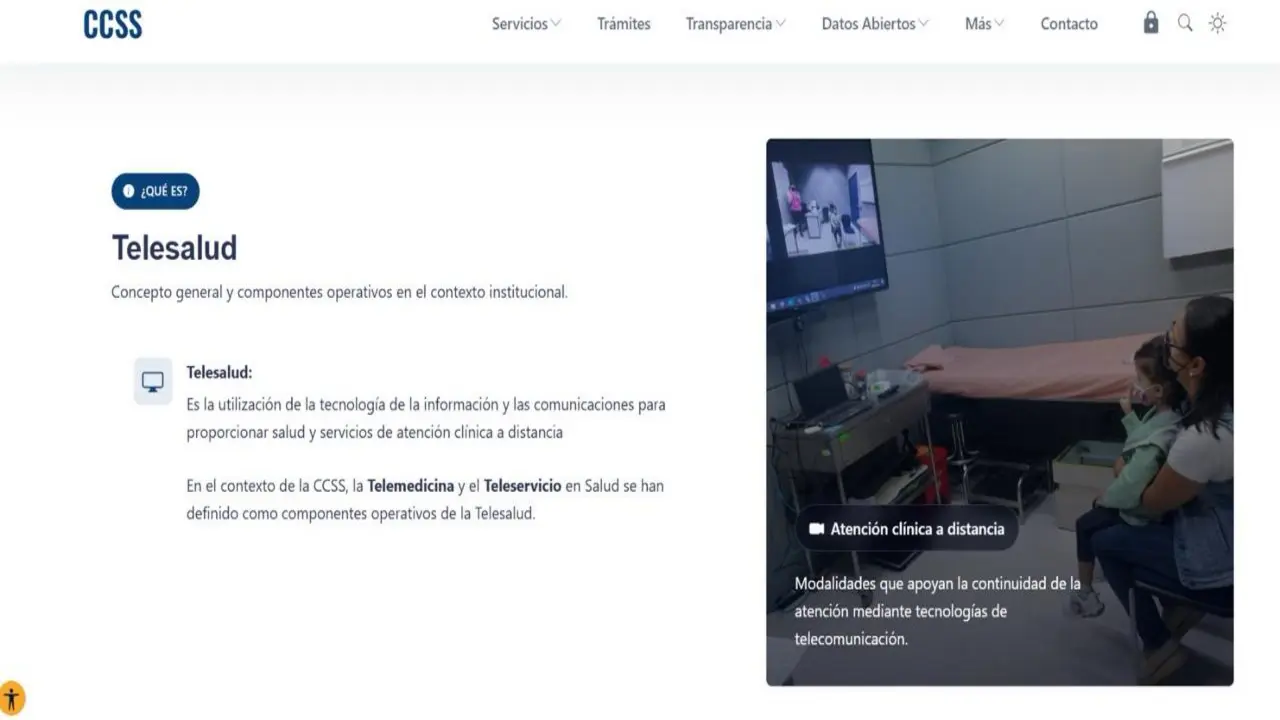1280x720 pixels.
Task: Click 'Es la utilización de la tecnología' paragraph
Action: [x=426, y=419]
